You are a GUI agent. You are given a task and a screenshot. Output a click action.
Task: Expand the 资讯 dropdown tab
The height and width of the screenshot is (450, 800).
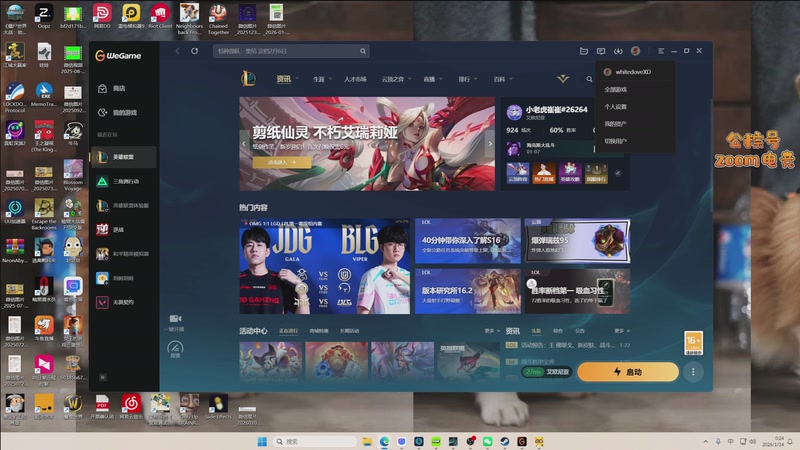(287, 79)
